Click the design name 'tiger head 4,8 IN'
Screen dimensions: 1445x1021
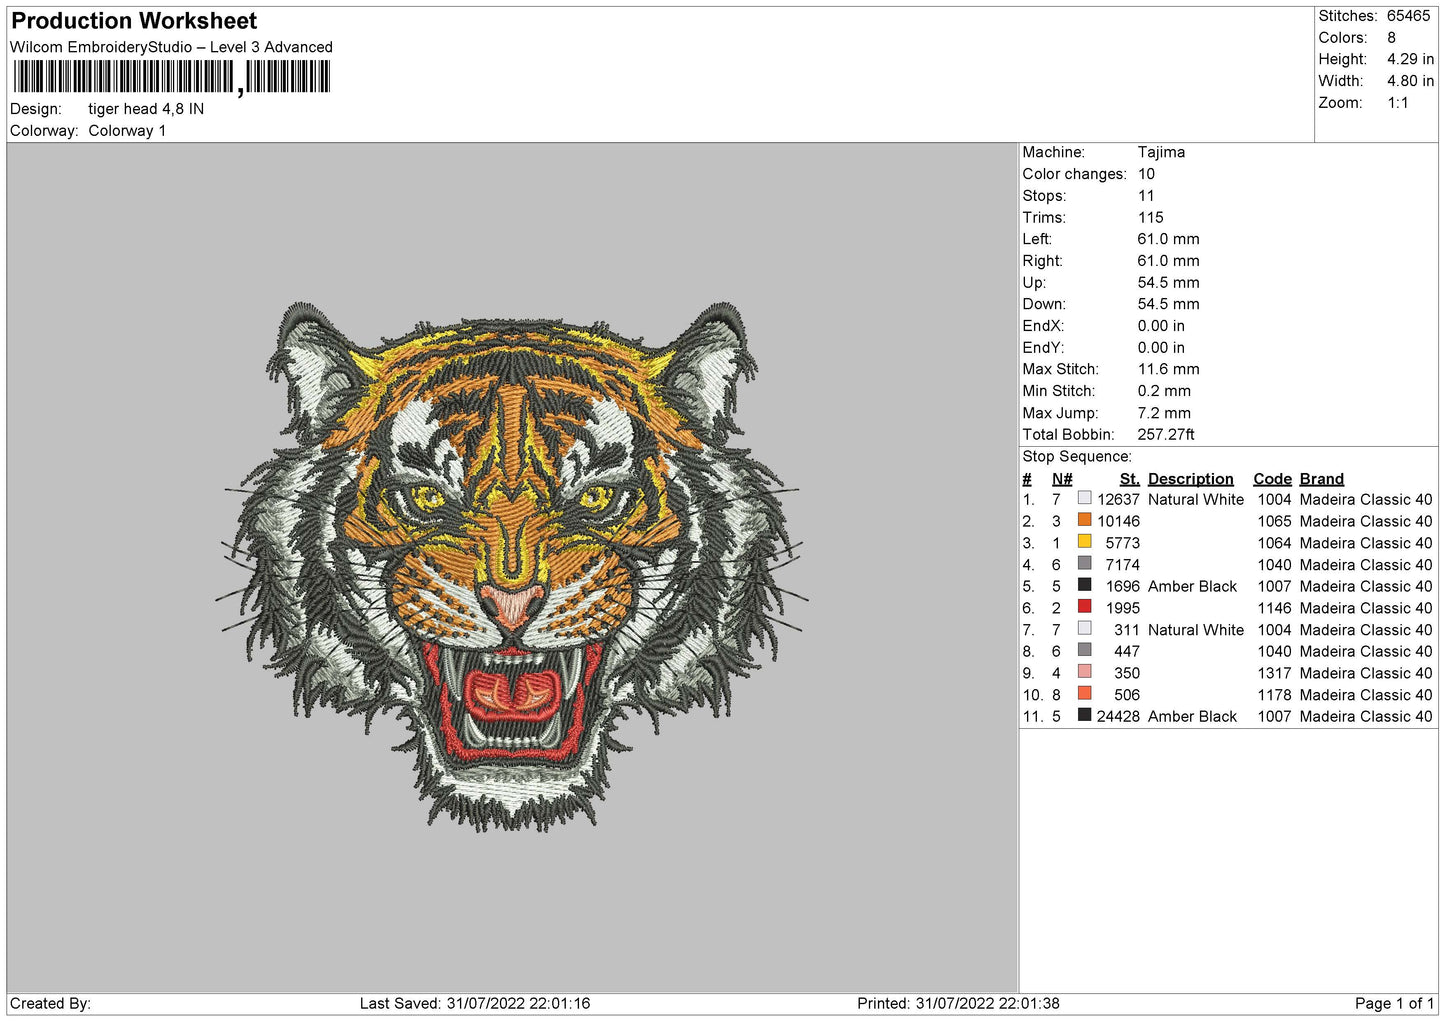click(x=146, y=109)
